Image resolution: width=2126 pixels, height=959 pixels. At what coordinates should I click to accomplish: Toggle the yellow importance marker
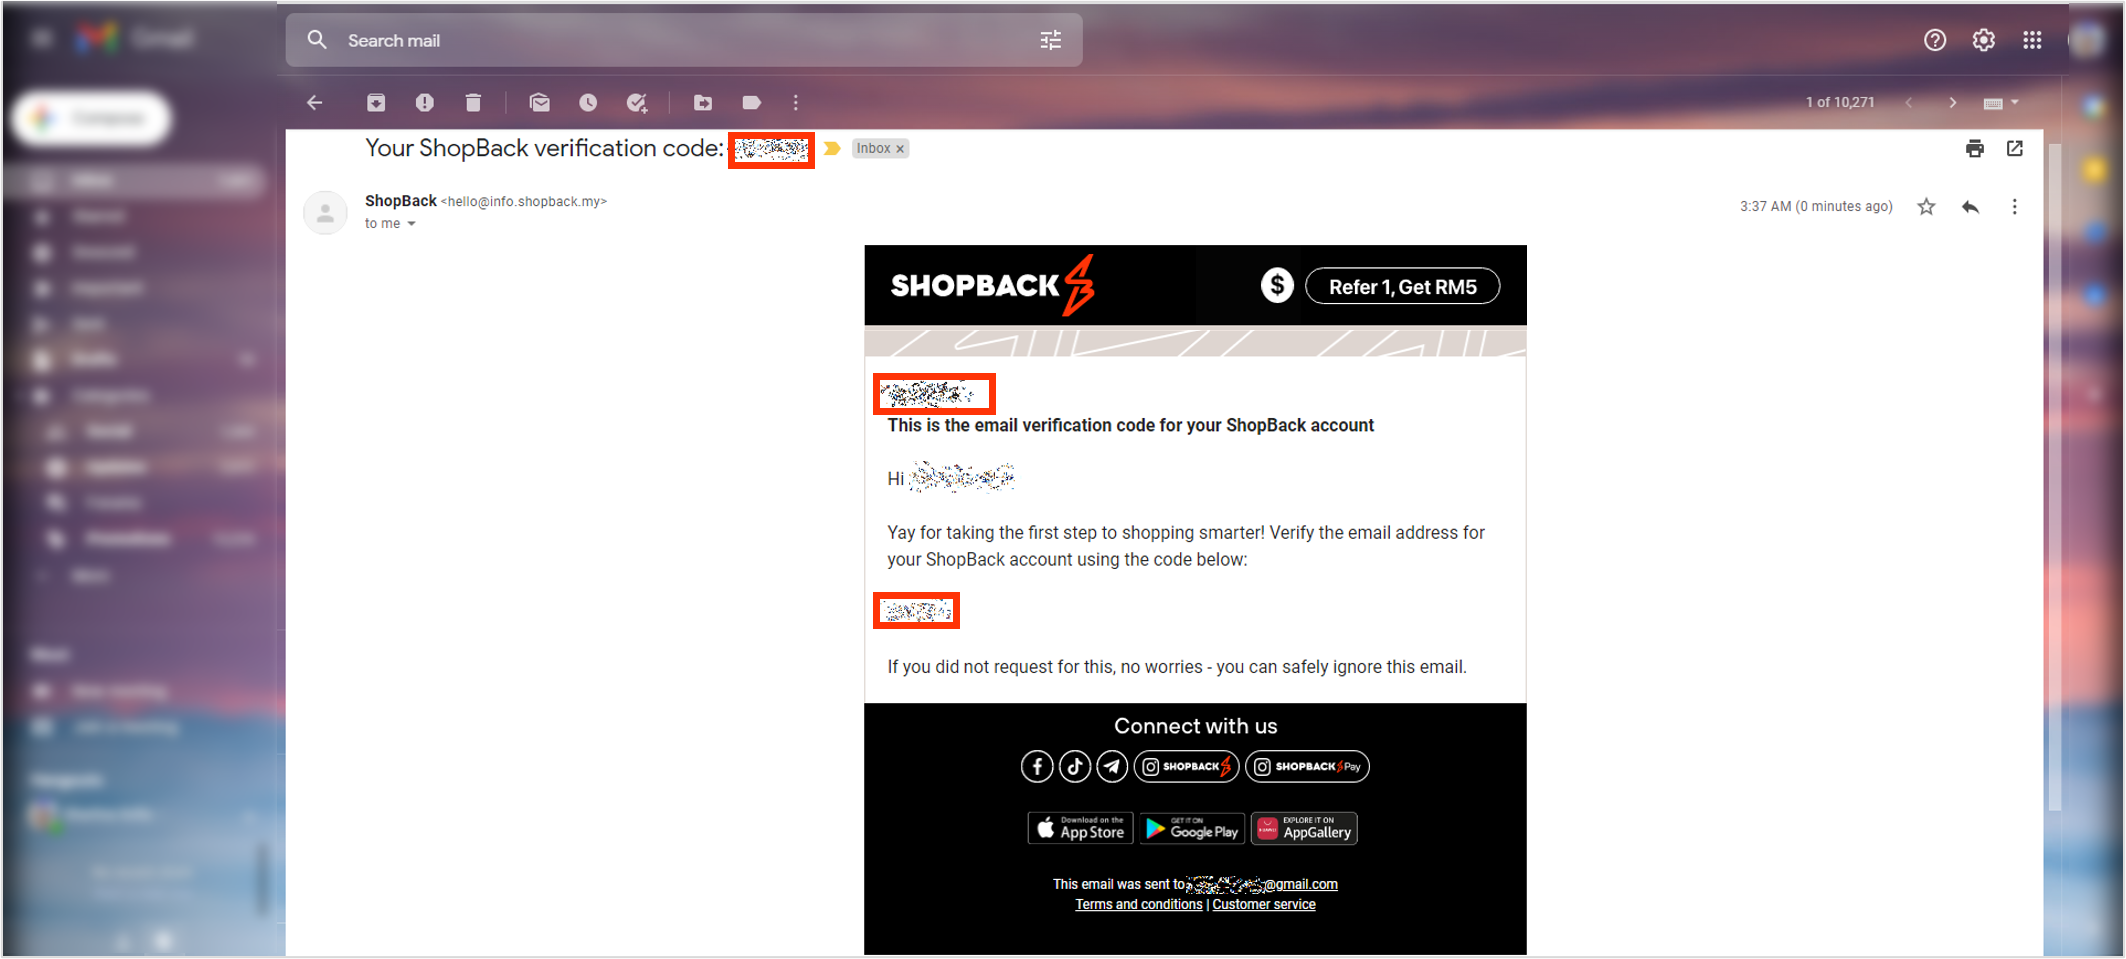point(832,148)
